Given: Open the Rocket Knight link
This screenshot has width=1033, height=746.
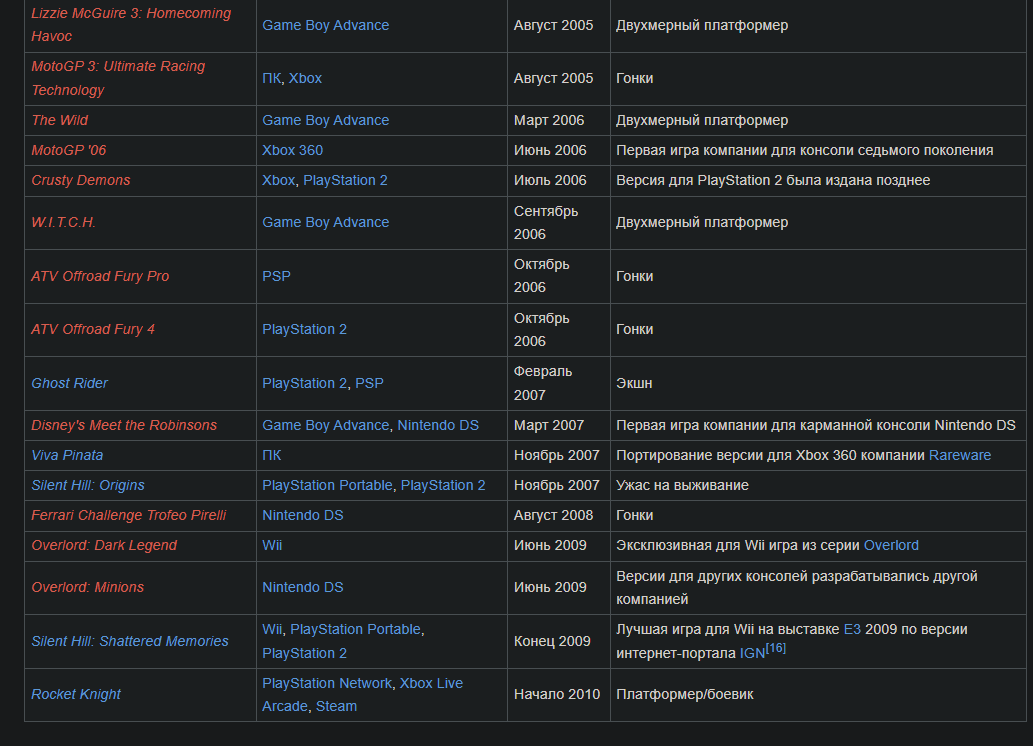Looking at the screenshot, I should pos(76,694).
